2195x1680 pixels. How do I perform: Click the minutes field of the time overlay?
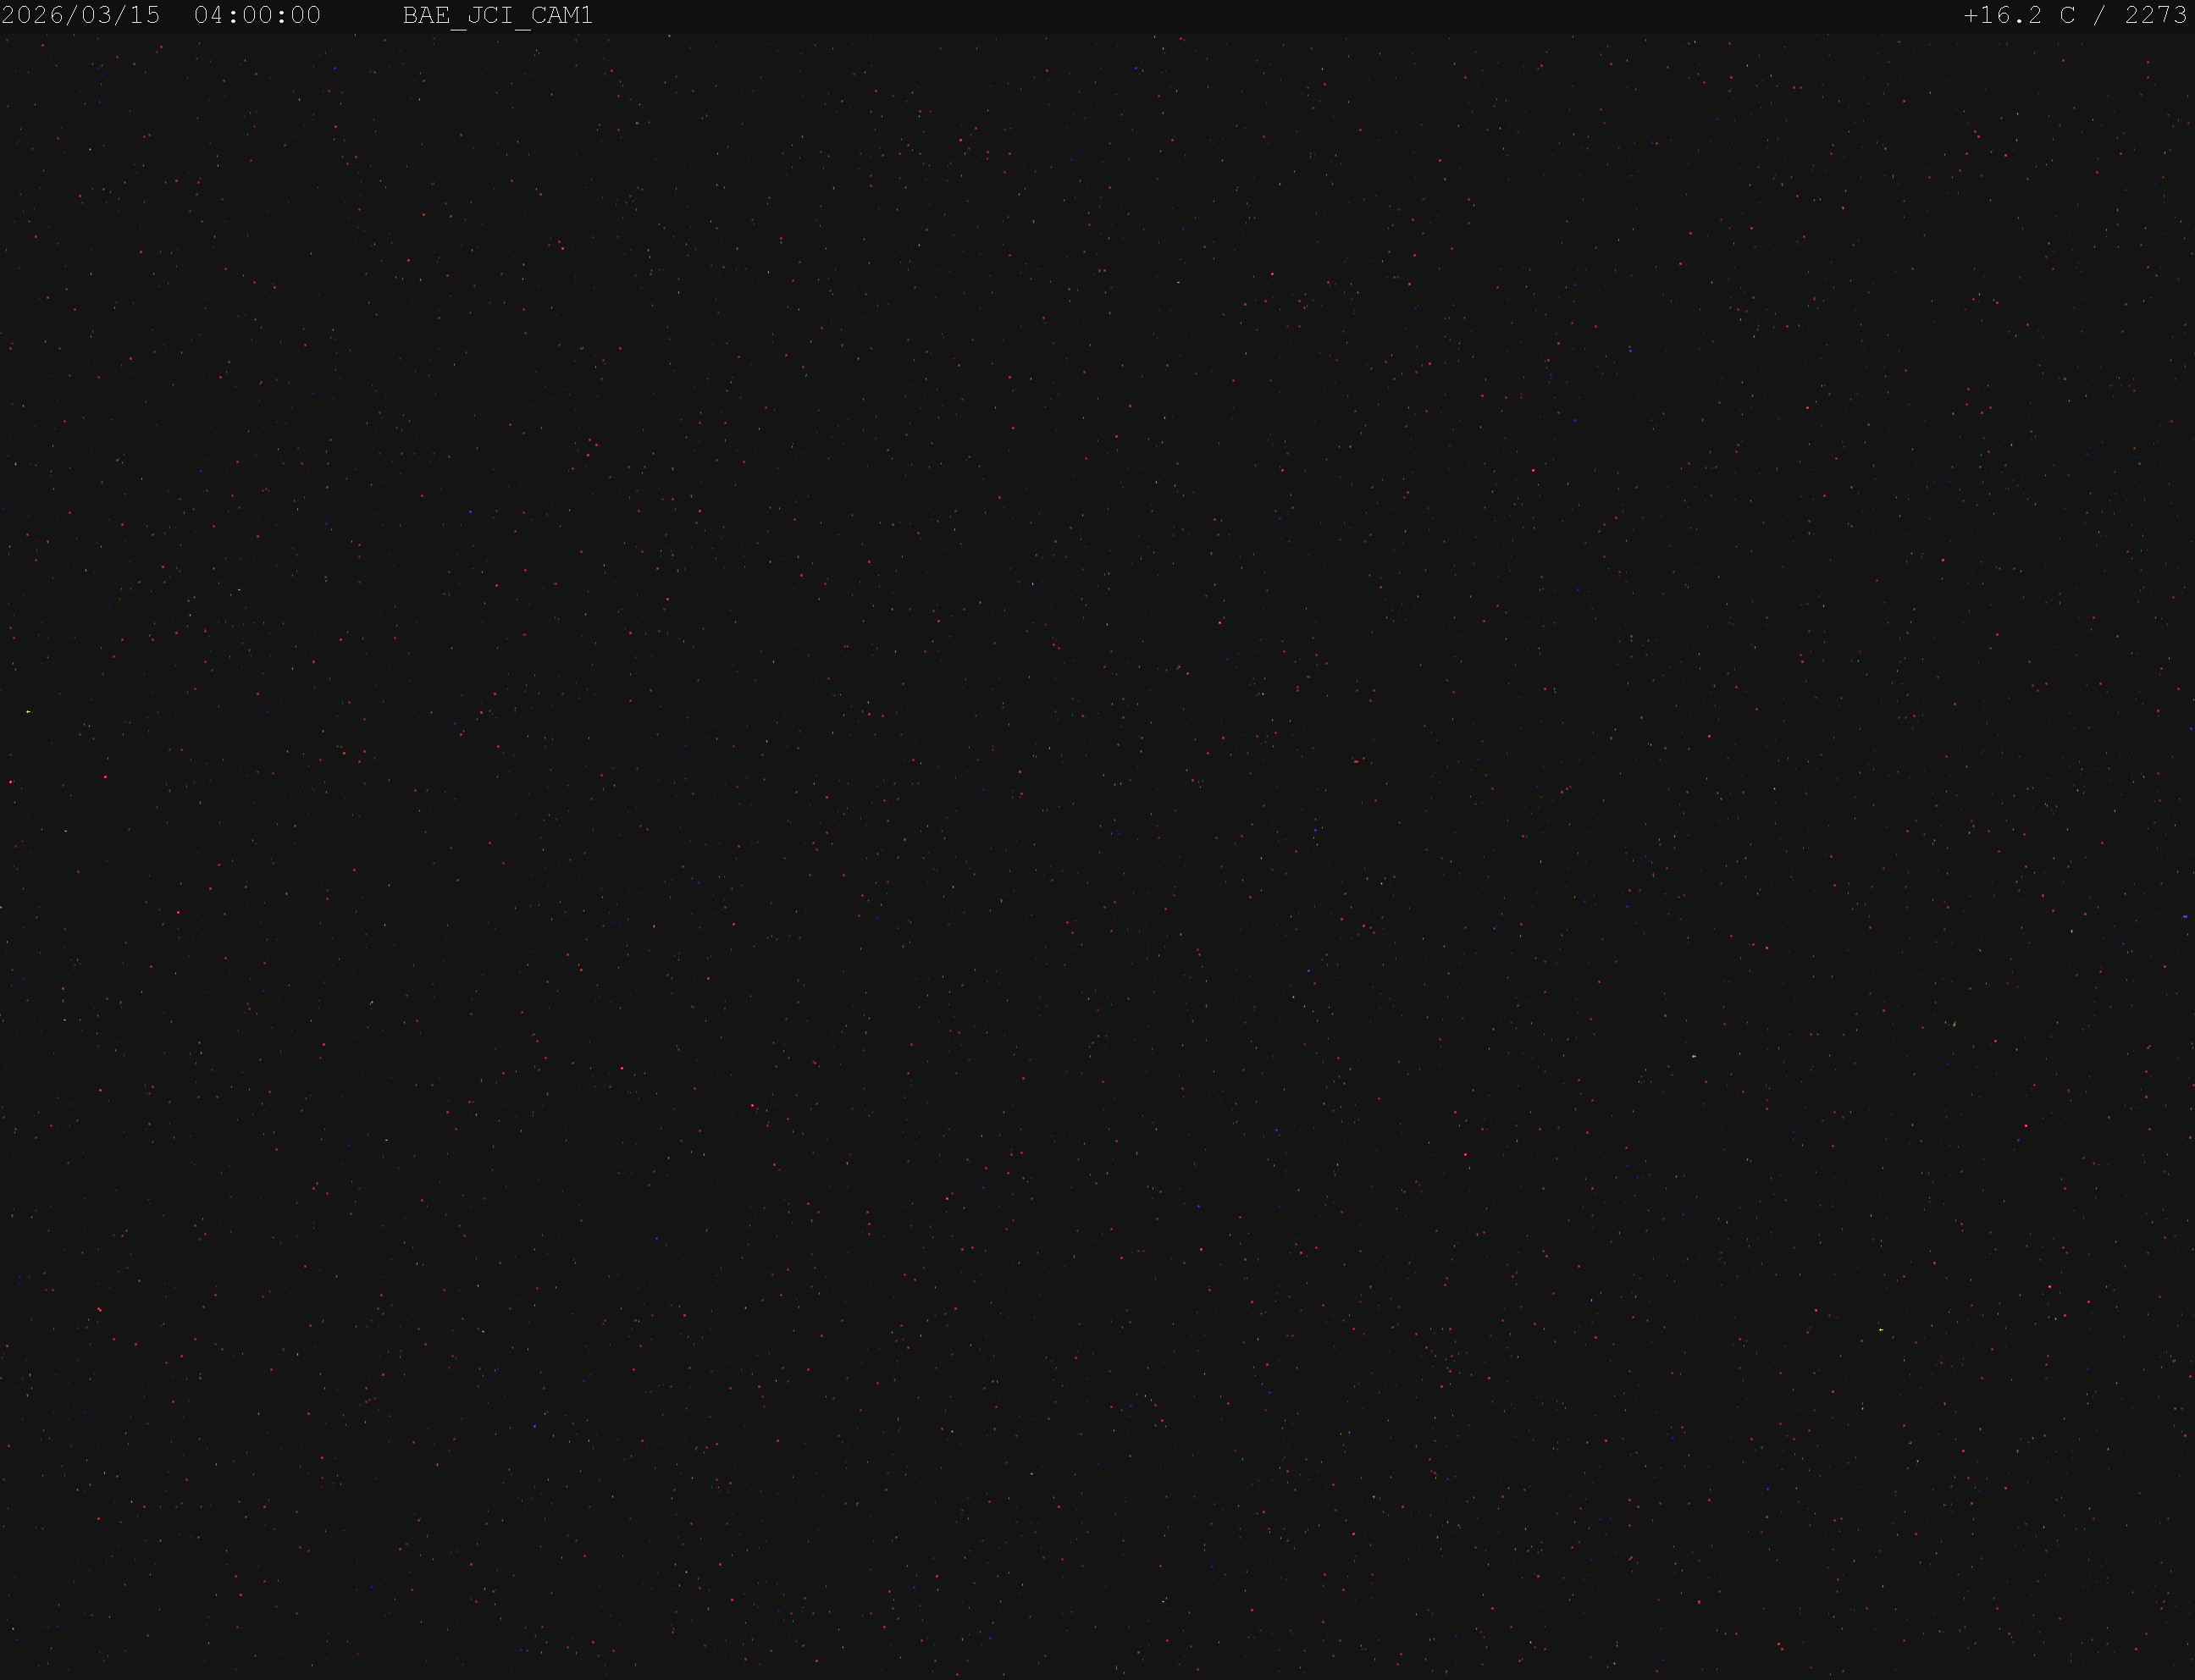pyautogui.click(x=257, y=15)
